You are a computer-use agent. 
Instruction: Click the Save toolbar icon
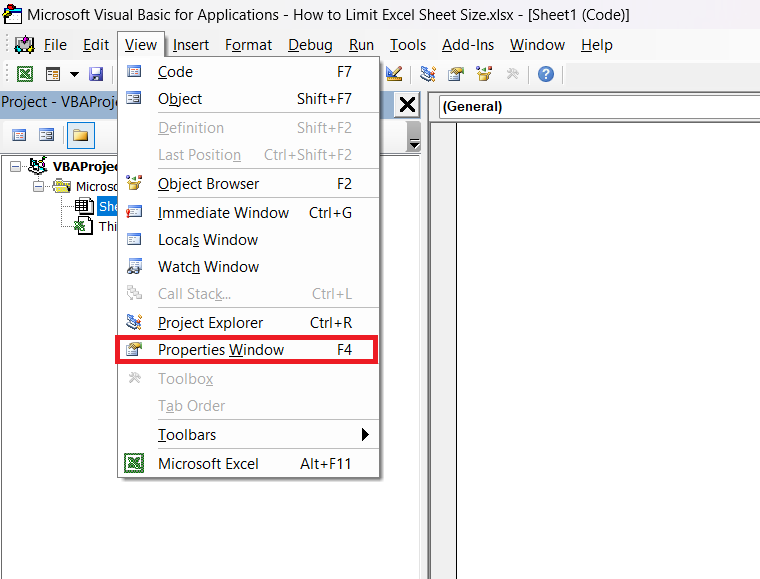coord(96,74)
